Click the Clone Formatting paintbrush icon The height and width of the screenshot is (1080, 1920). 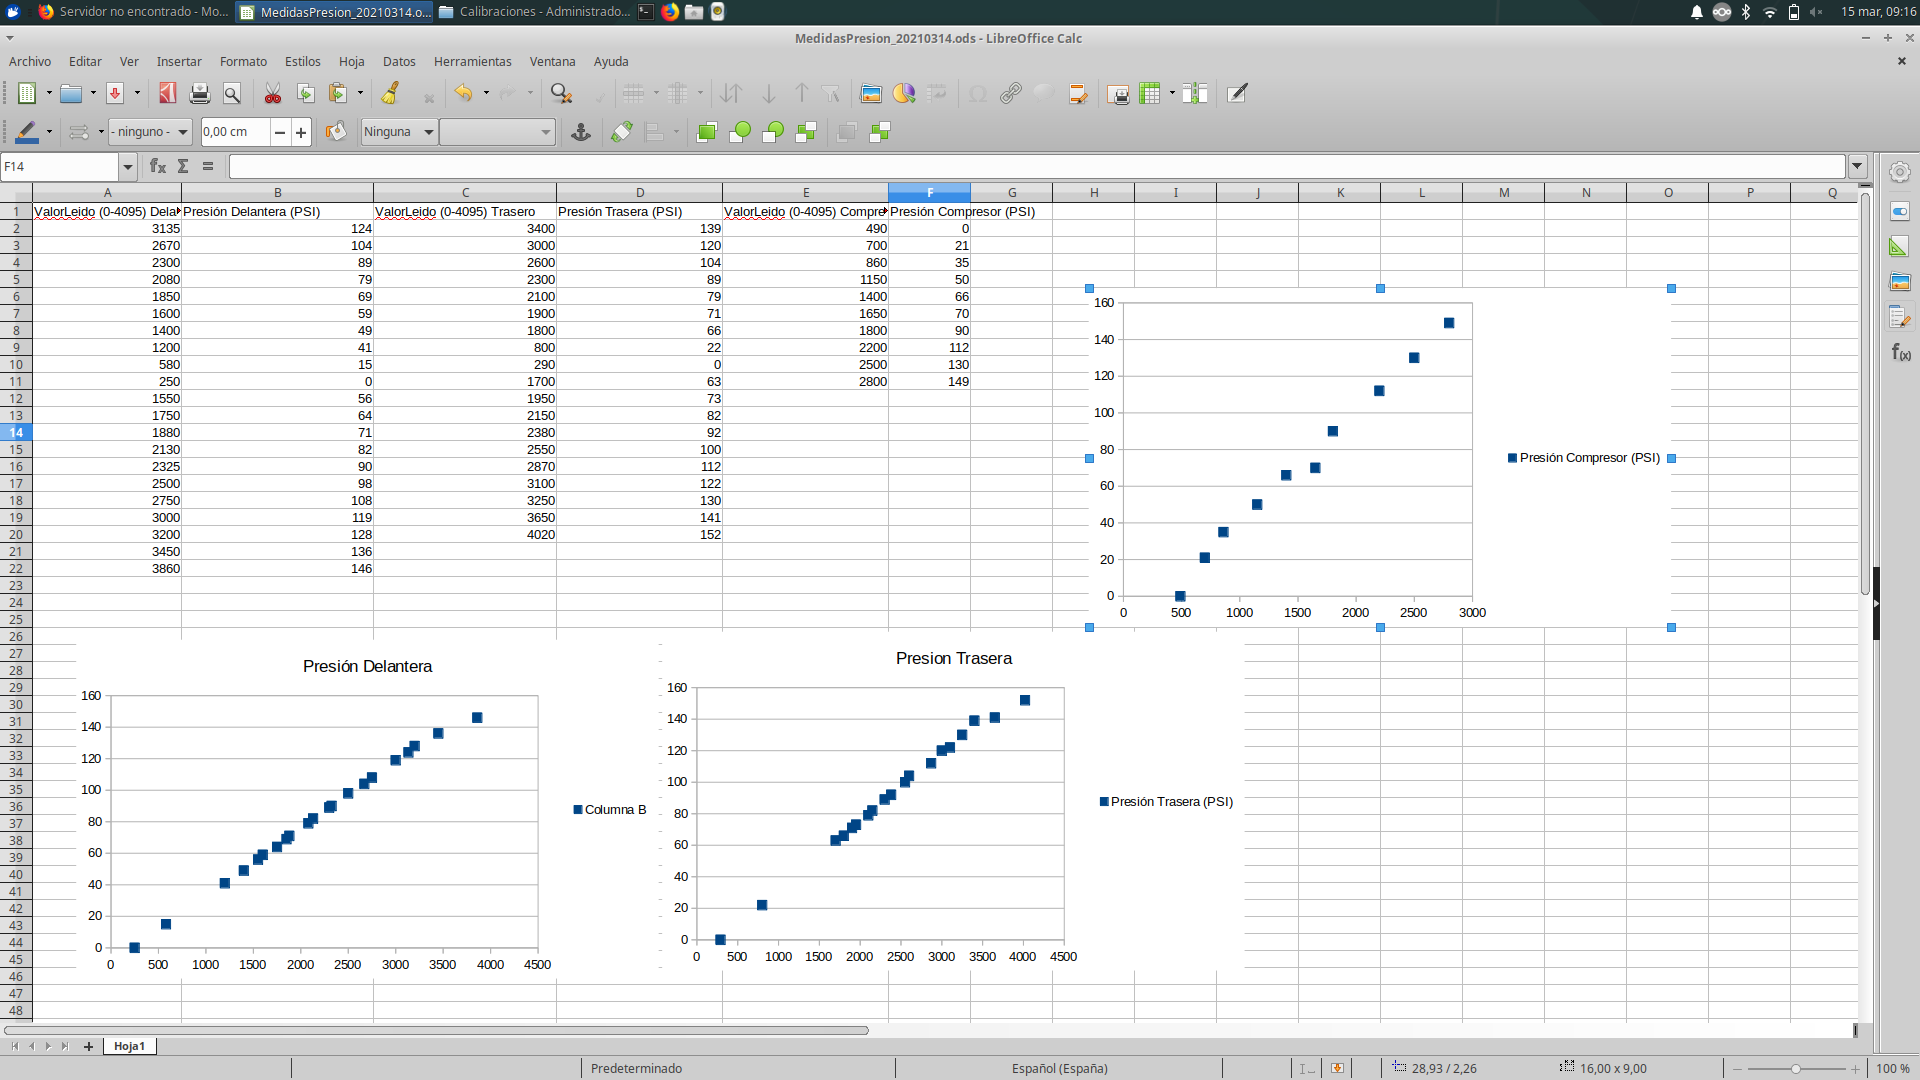pyautogui.click(x=391, y=94)
